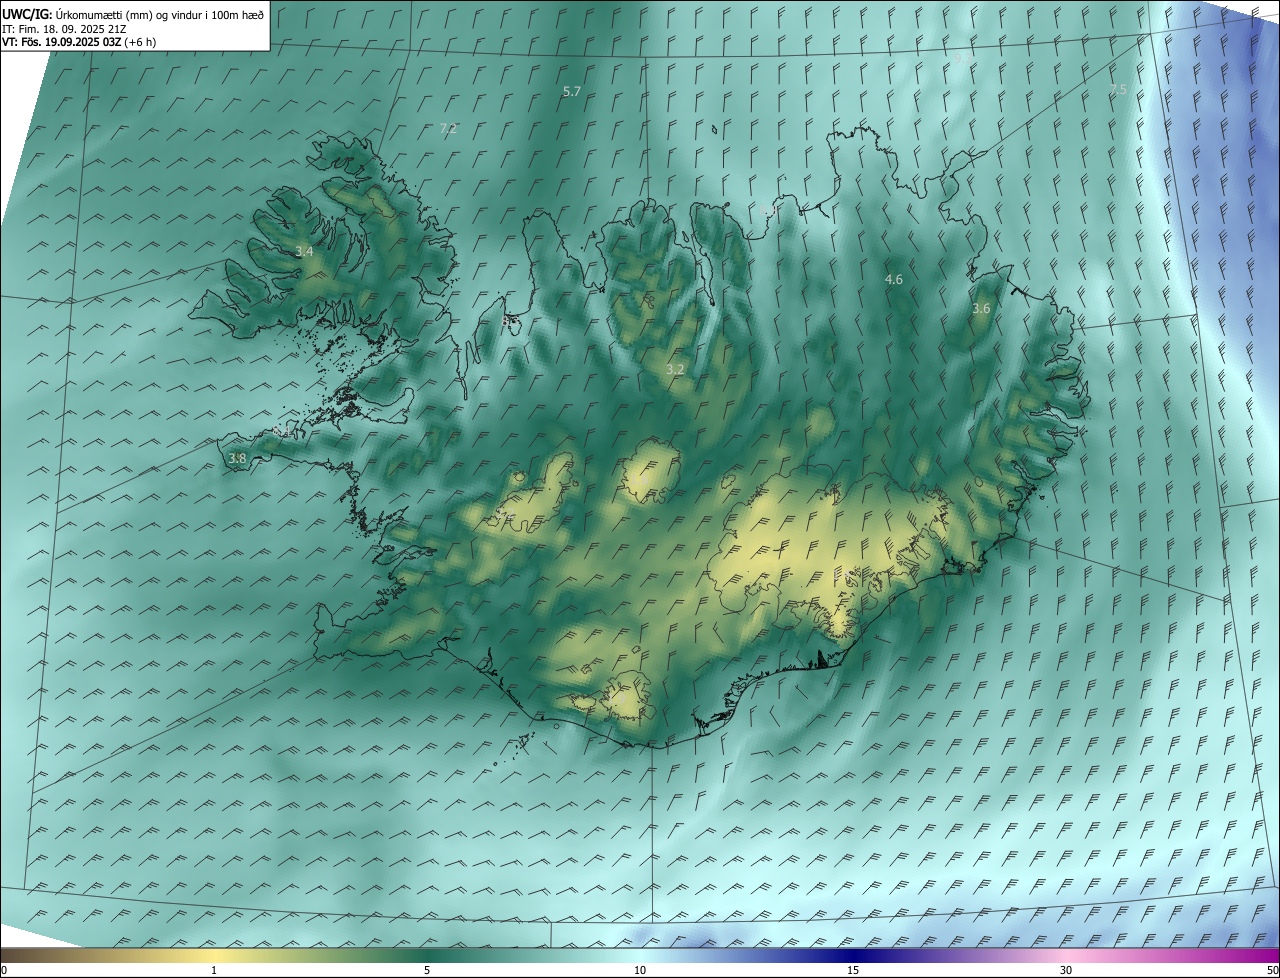Click the 4.6 value label on the map
Image resolution: width=1280 pixels, height=978 pixels.
pyautogui.click(x=894, y=280)
